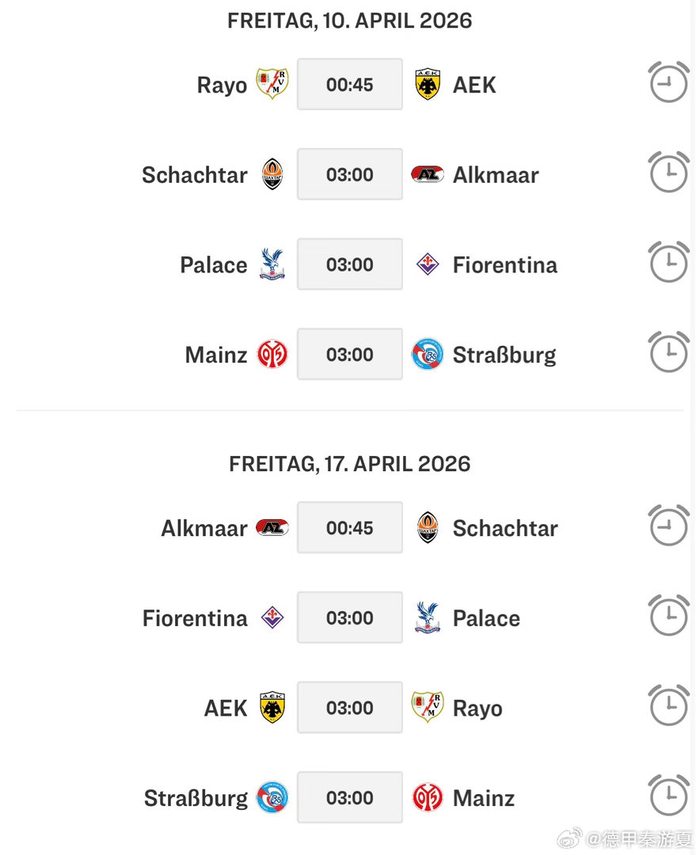Click the Rayo Vallecano crest in first match
700x855 pixels.
tap(272, 85)
